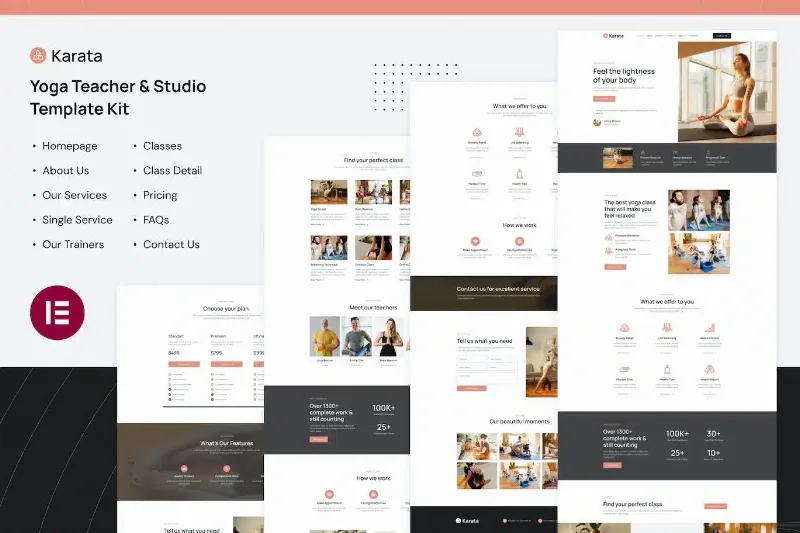Image resolution: width=800 pixels, height=533 pixels.
Task: Click the round Elementor logo badge
Action: [57, 312]
